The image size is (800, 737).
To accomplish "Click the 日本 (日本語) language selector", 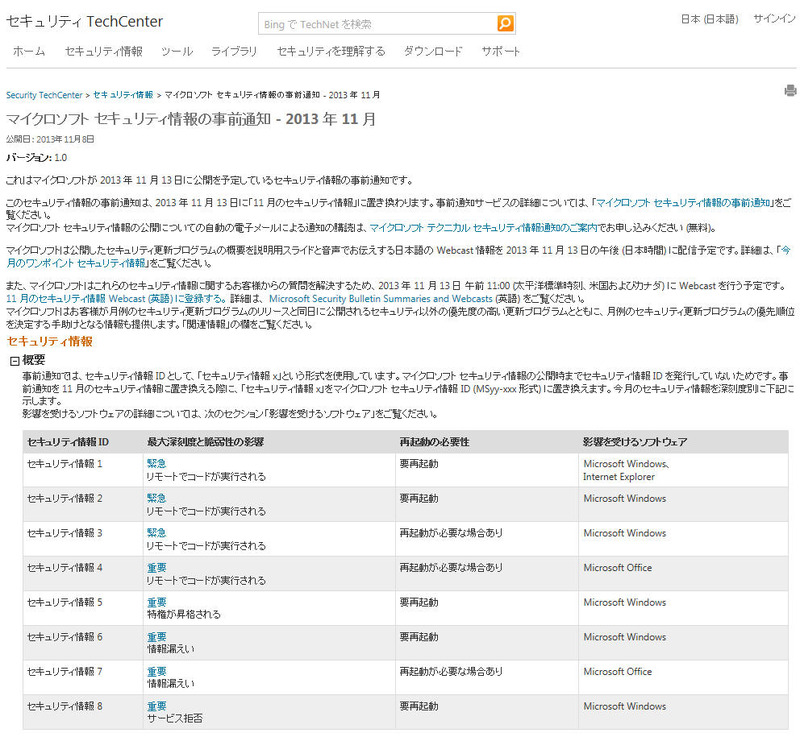I will point(711,19).
